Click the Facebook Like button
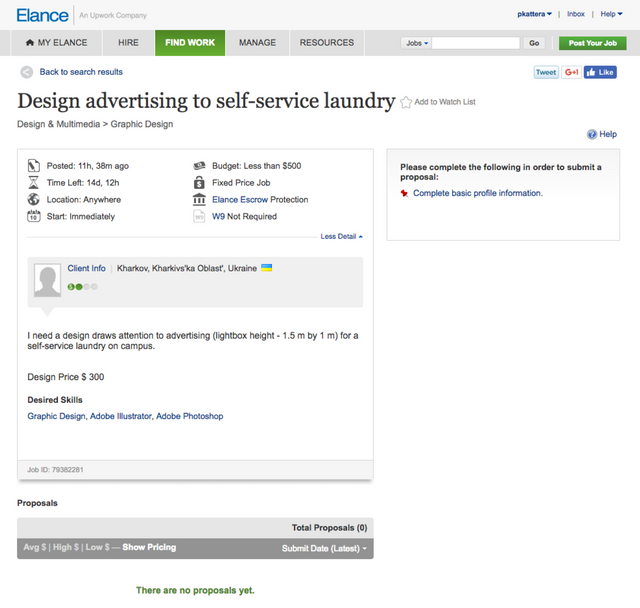The width and height of the screenshot is (640, 608). [600, 72]
